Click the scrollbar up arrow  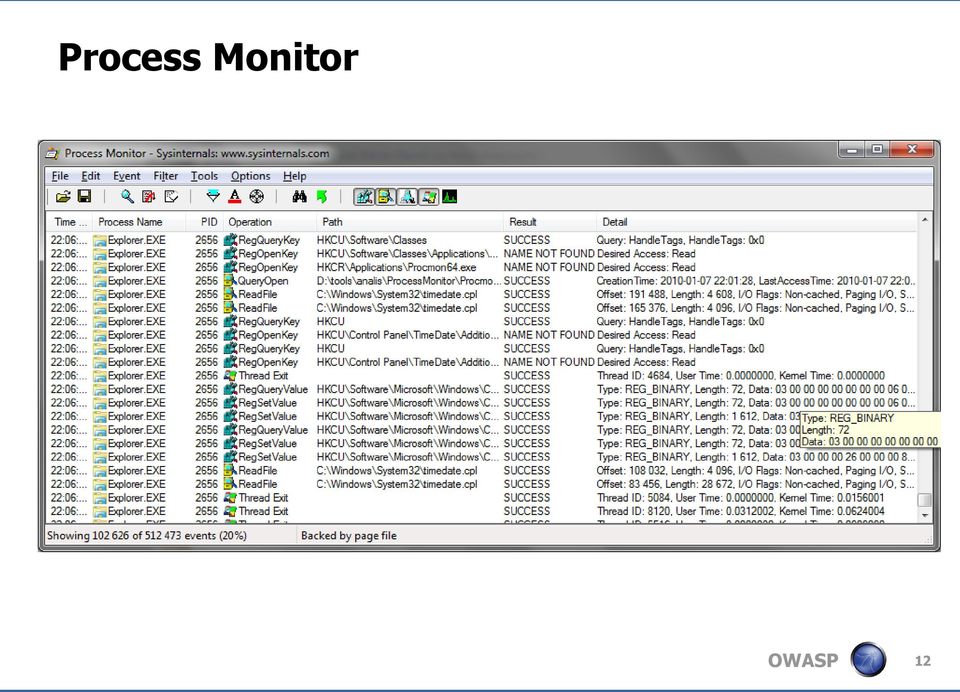[x=924, y=220]
